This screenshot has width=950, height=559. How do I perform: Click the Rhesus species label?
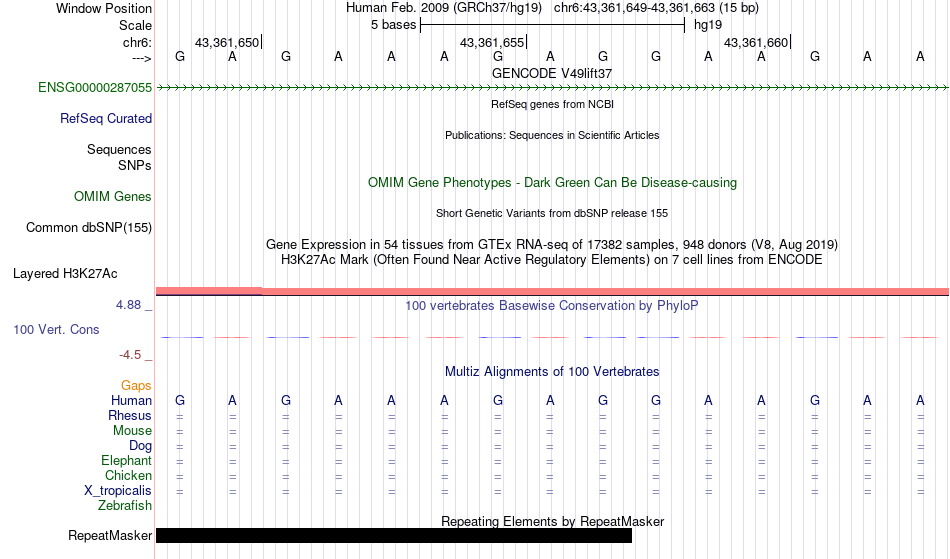[130, 416]
